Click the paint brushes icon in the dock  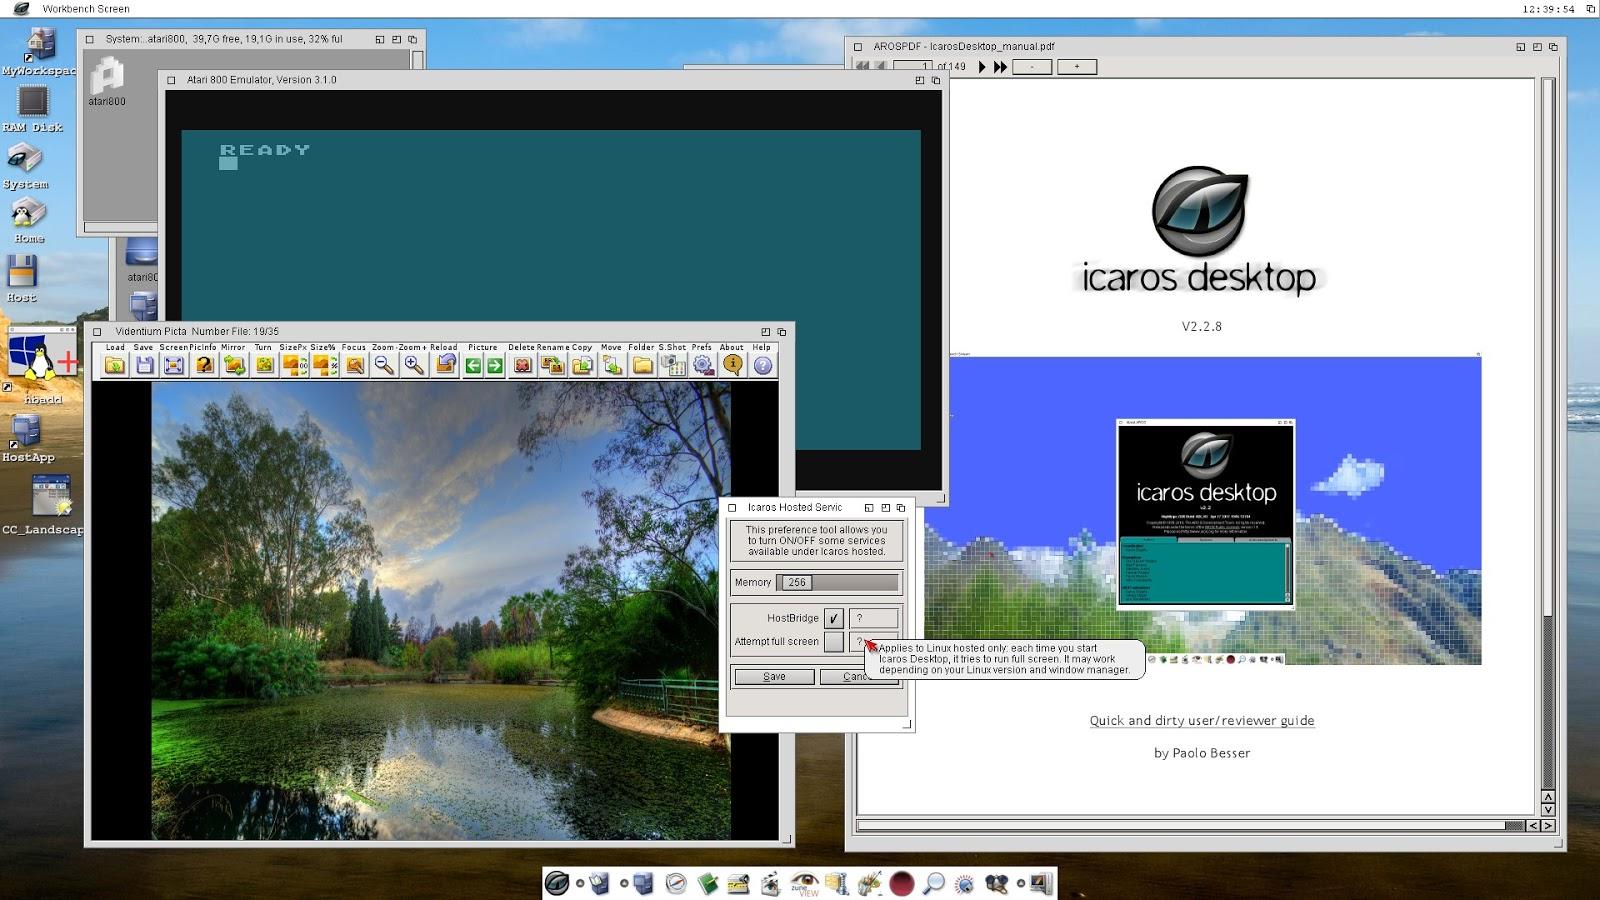(x=870, y=884)
